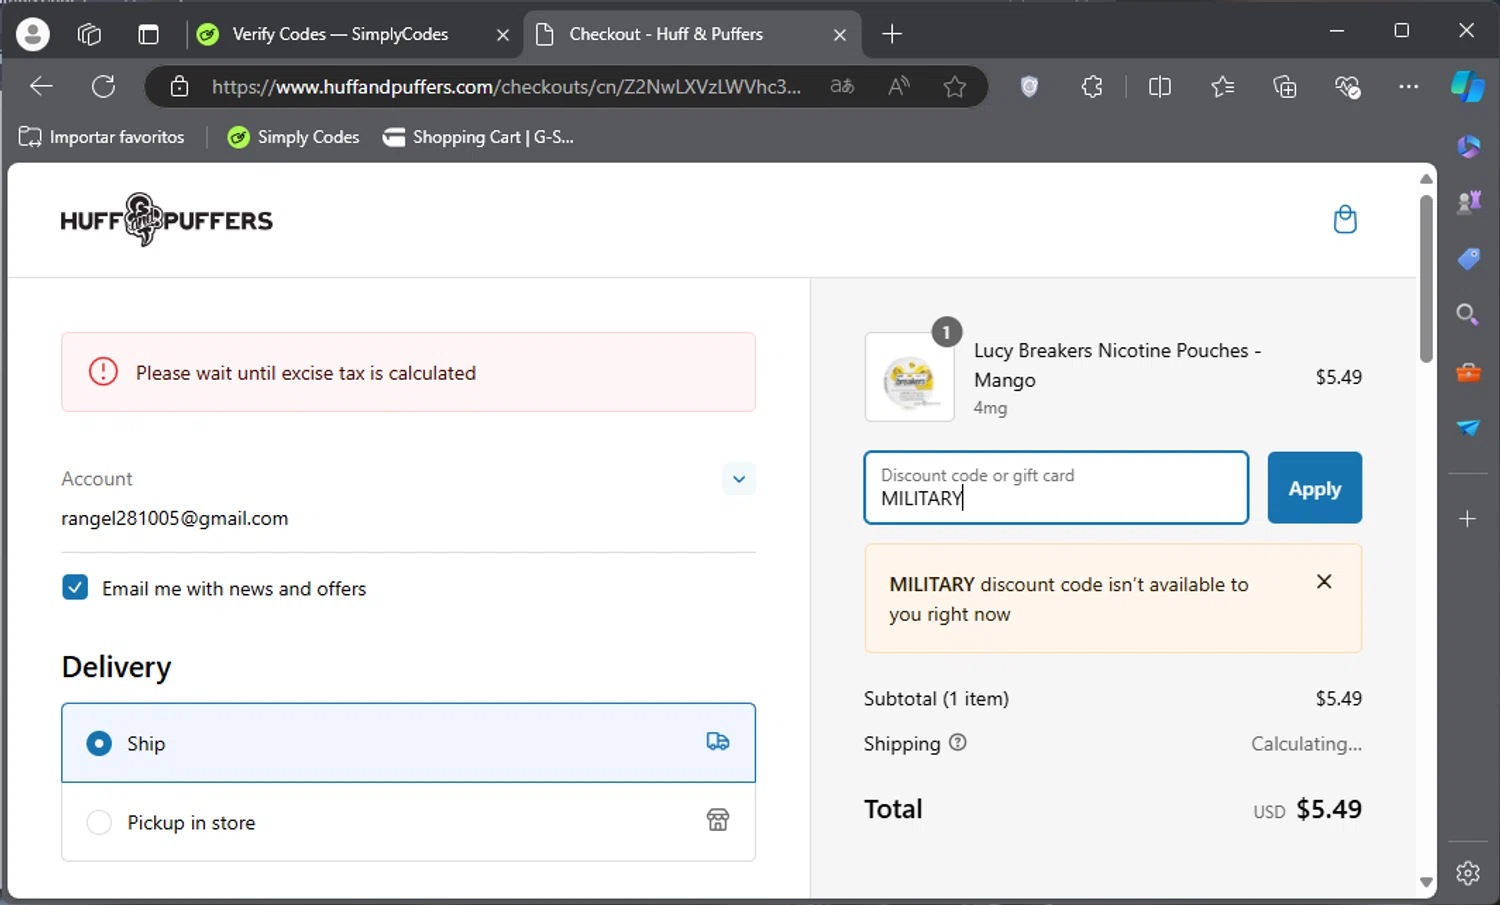This screenshot has width=1500, height=905.
Task: Click the Copilot icon in the sidebar
Action: 1467,87
